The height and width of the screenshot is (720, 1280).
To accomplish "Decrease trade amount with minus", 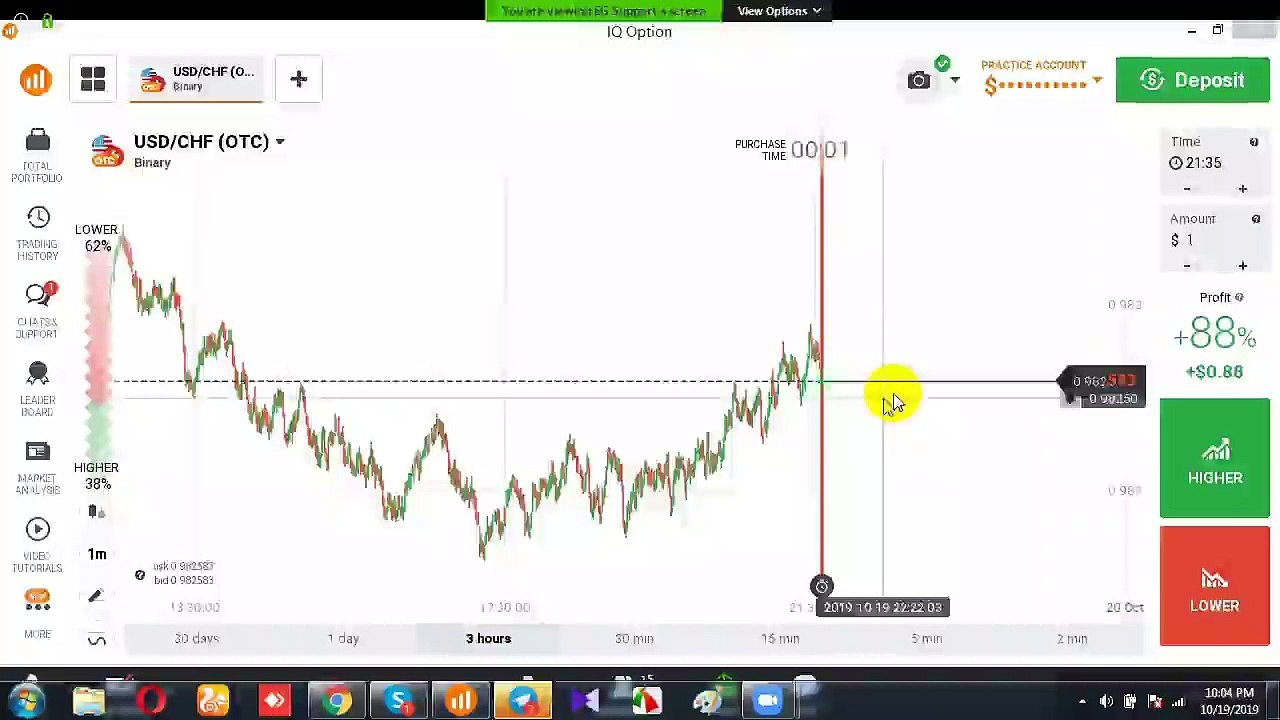I will coord(1187,266).
